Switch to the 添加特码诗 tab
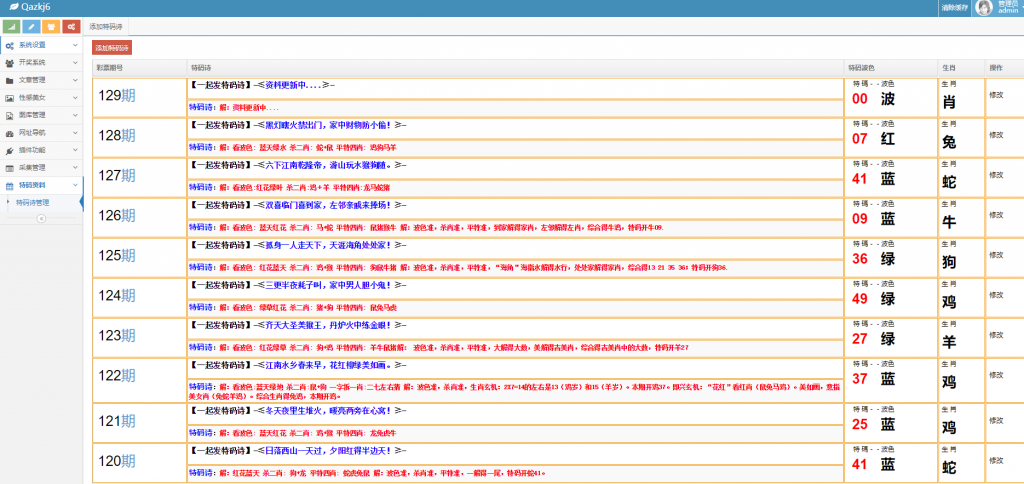 106,26
